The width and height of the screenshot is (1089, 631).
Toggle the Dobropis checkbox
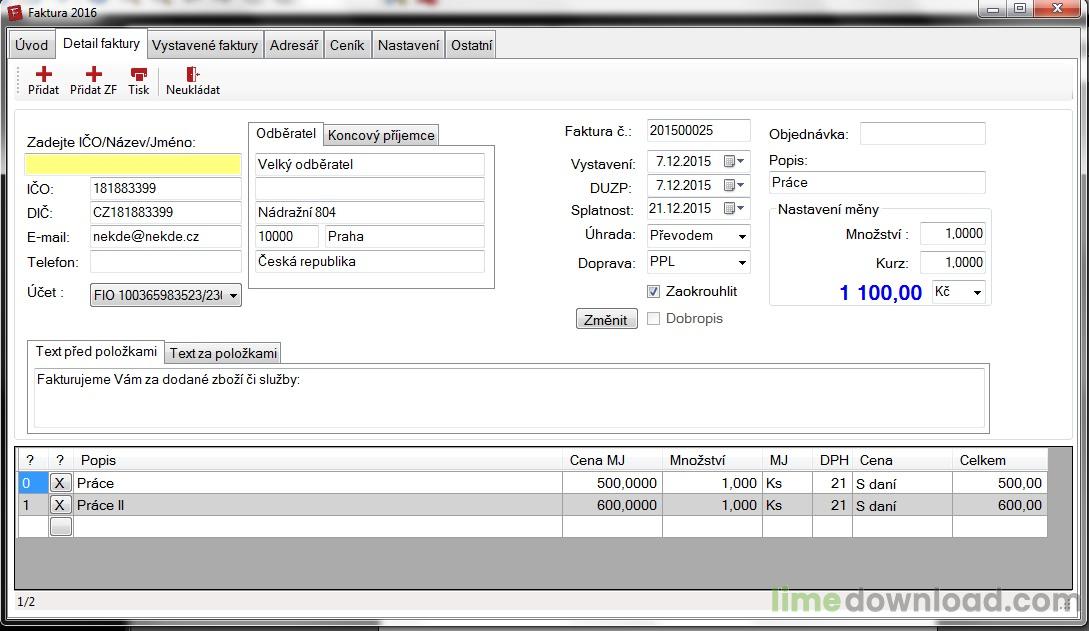(654, 319)
